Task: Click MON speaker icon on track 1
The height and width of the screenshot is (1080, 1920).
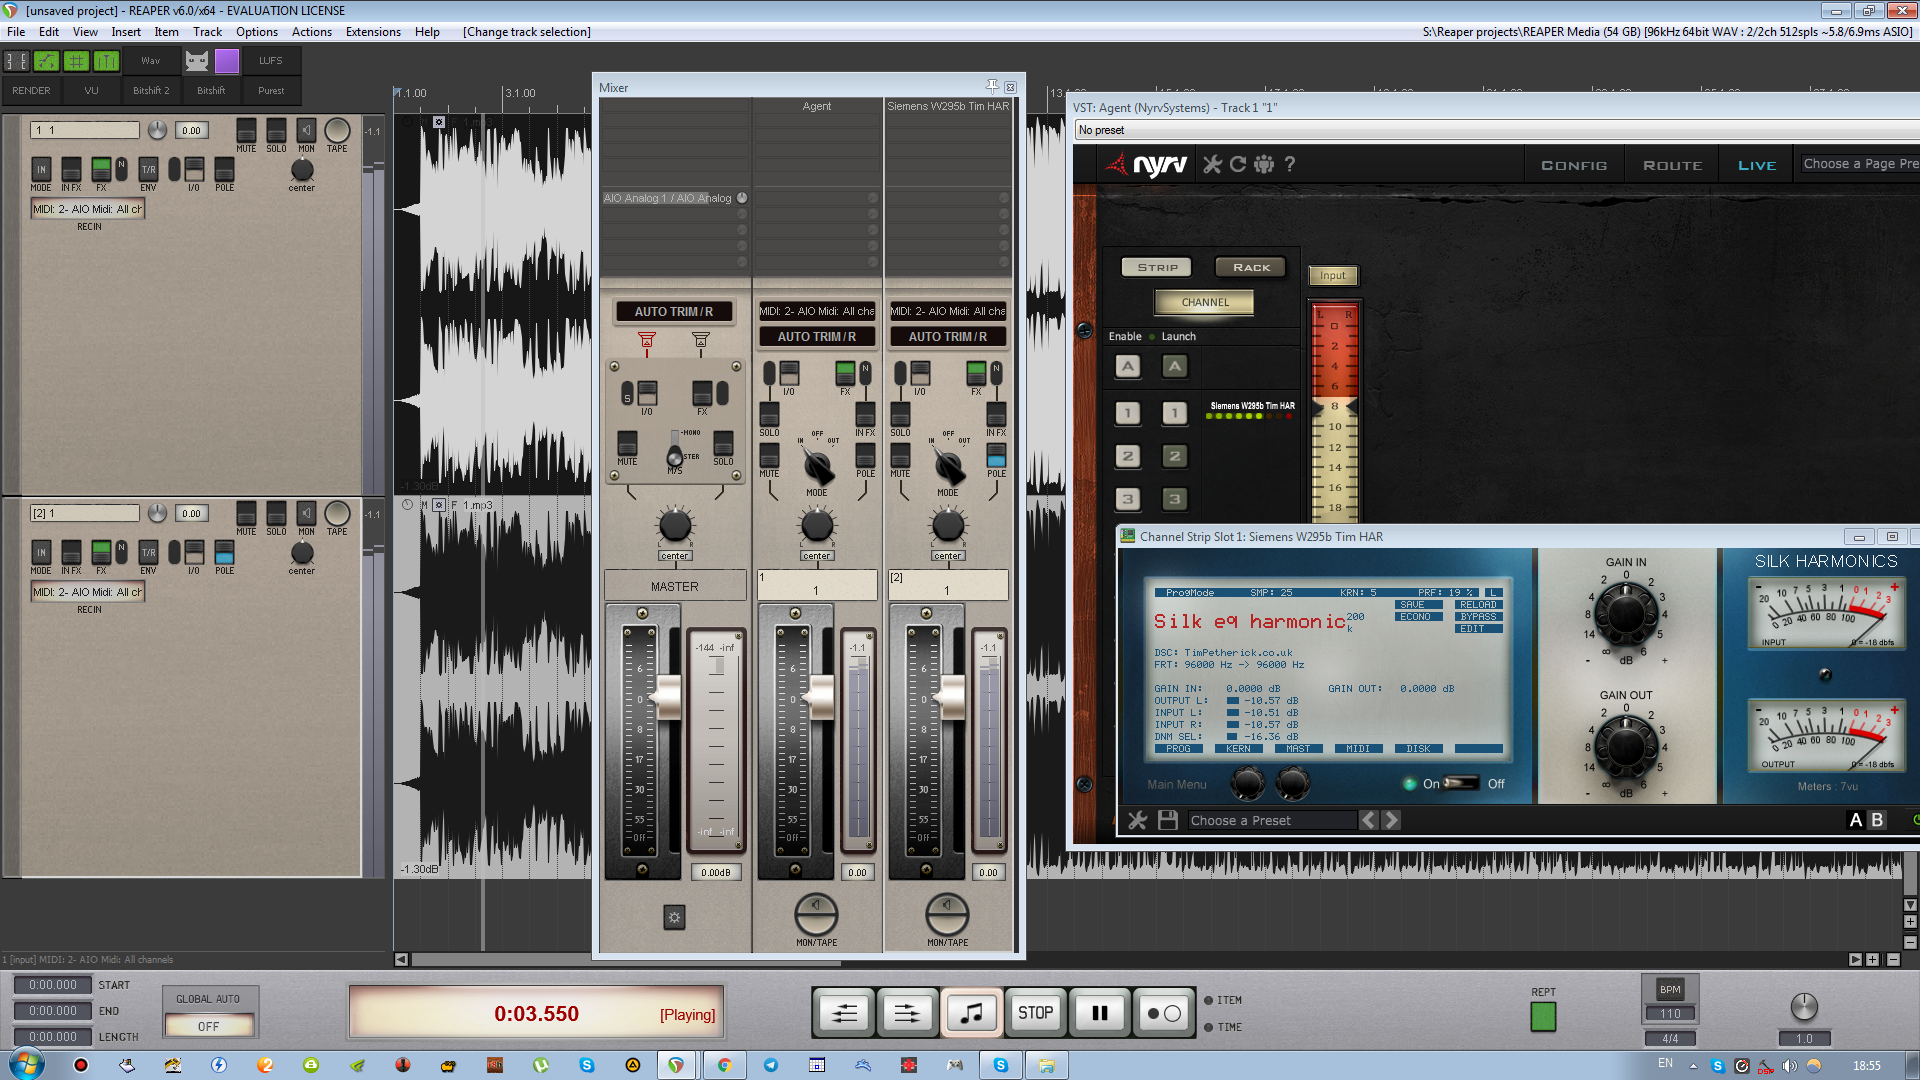Action: coord(307,130)
